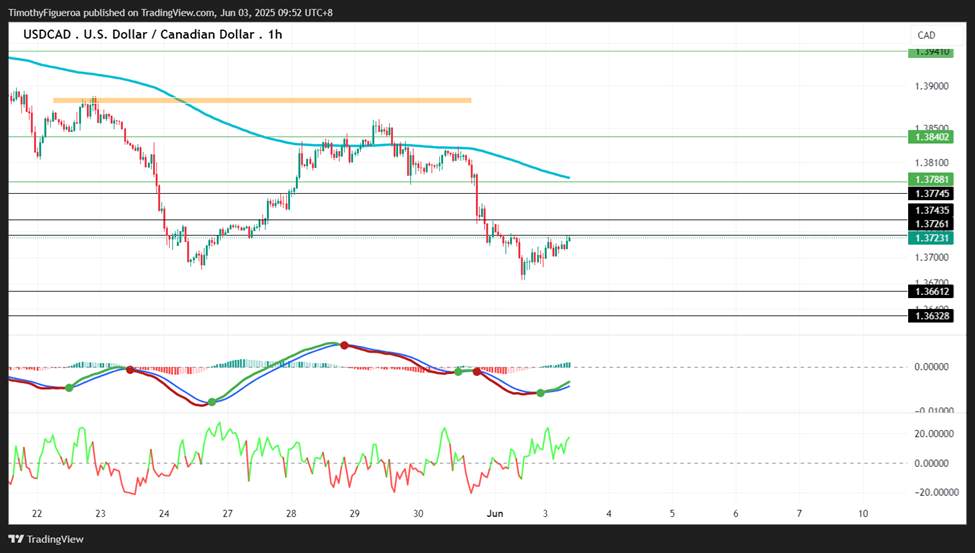Click the USDCAD chart title
This screenshot has width=975, height=553.
(152, 35)
